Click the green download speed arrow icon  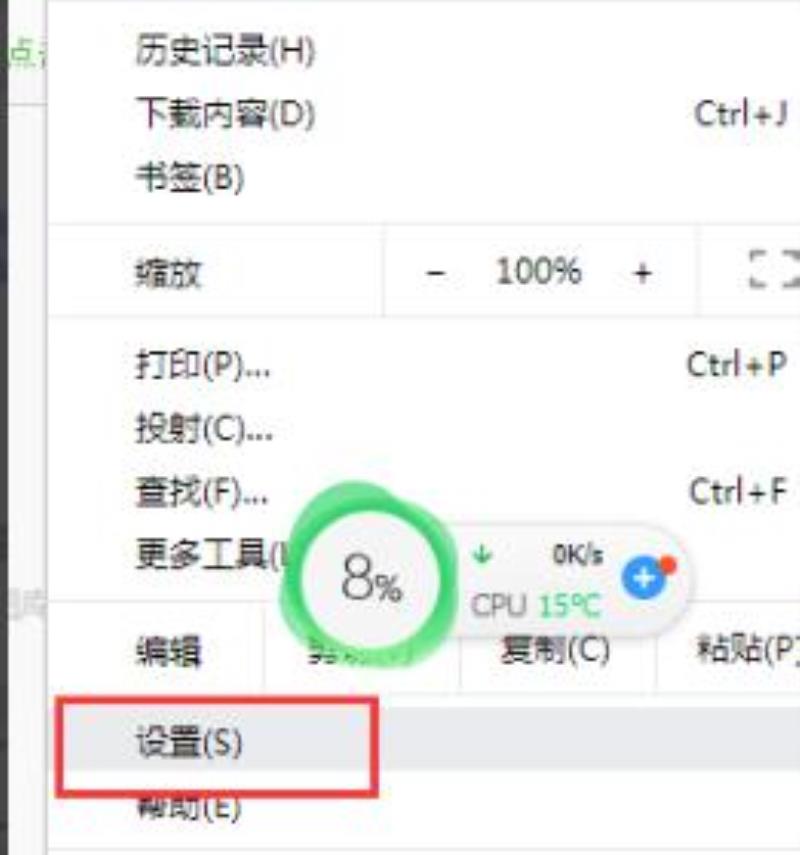coord(482,555)
